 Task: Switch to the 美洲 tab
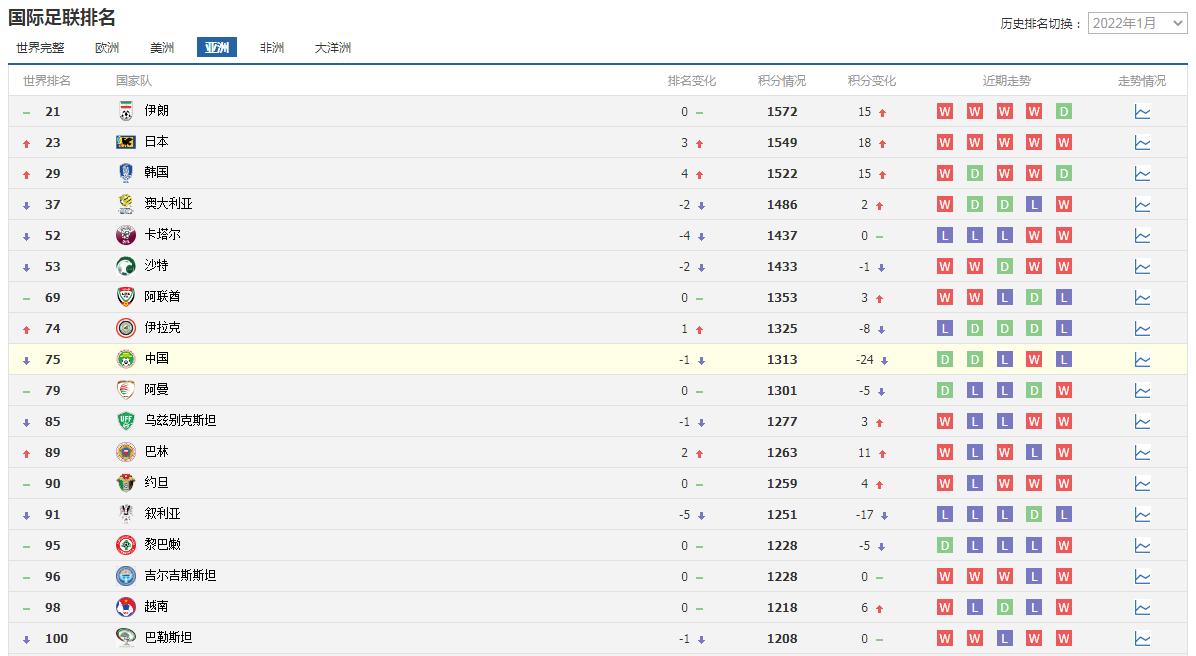tap(162, 47)
